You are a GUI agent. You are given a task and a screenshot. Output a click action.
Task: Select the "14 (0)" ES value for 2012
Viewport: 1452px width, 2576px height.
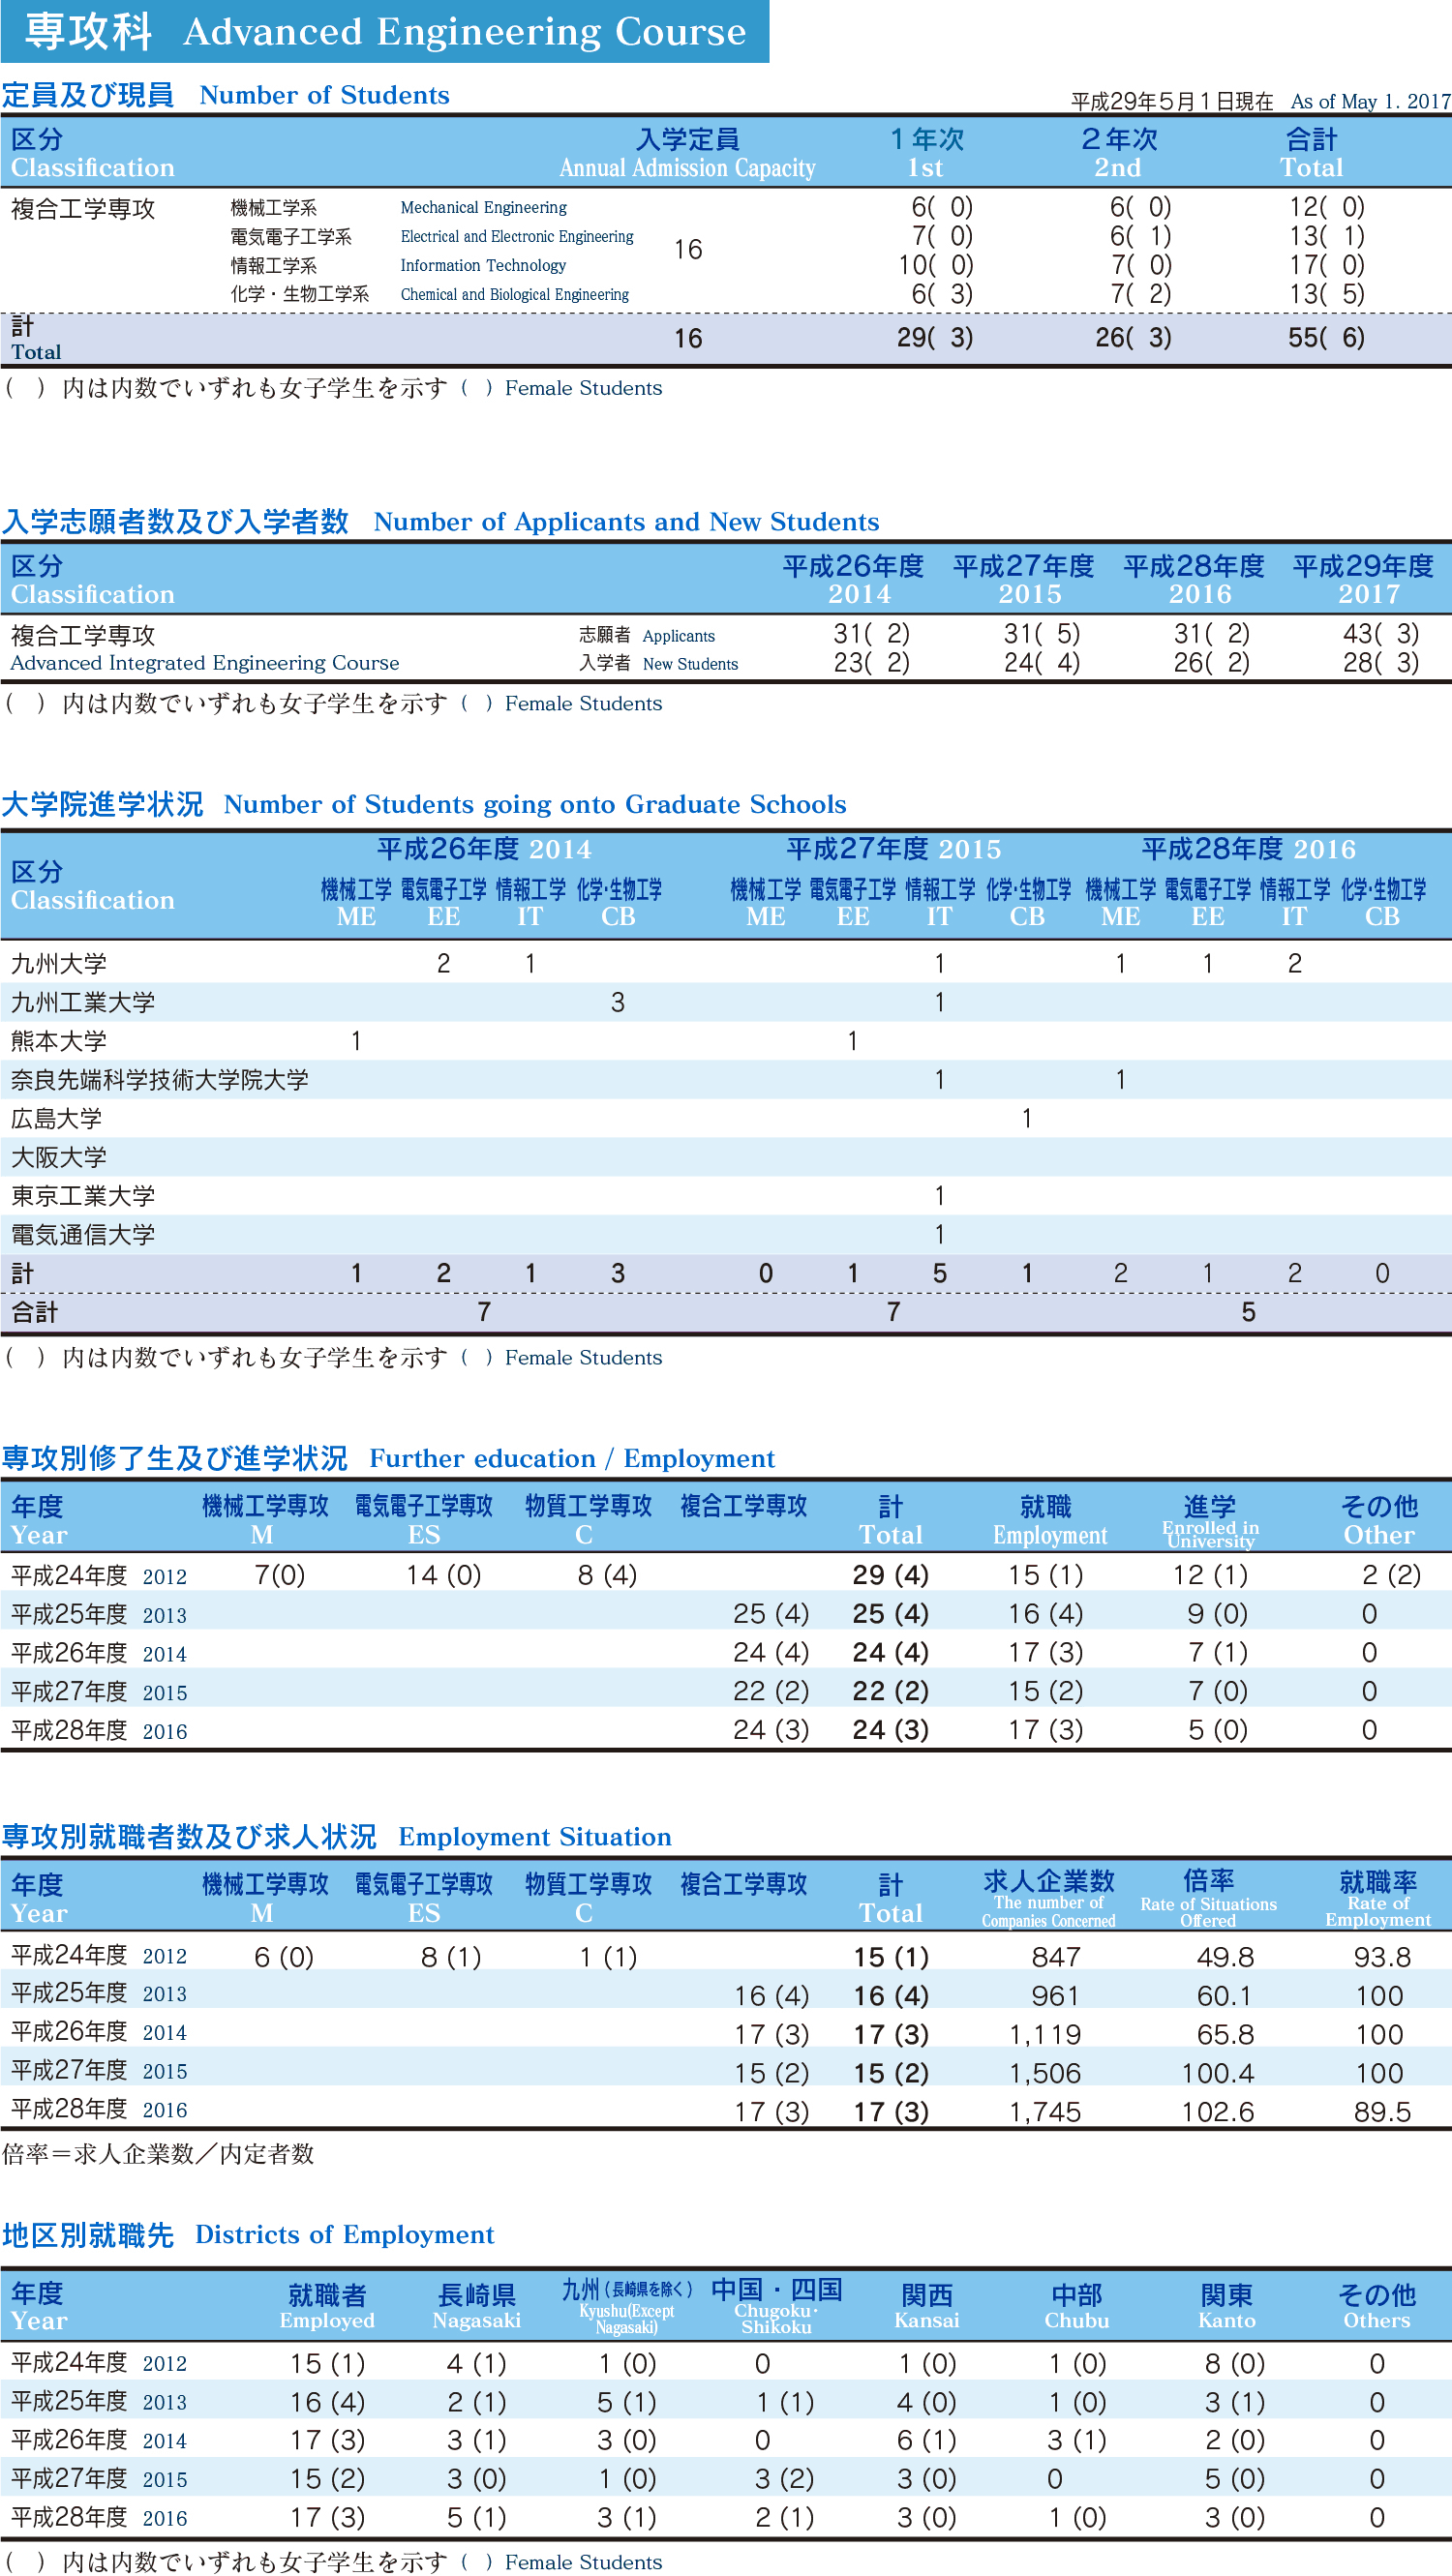click(443, 1576)
